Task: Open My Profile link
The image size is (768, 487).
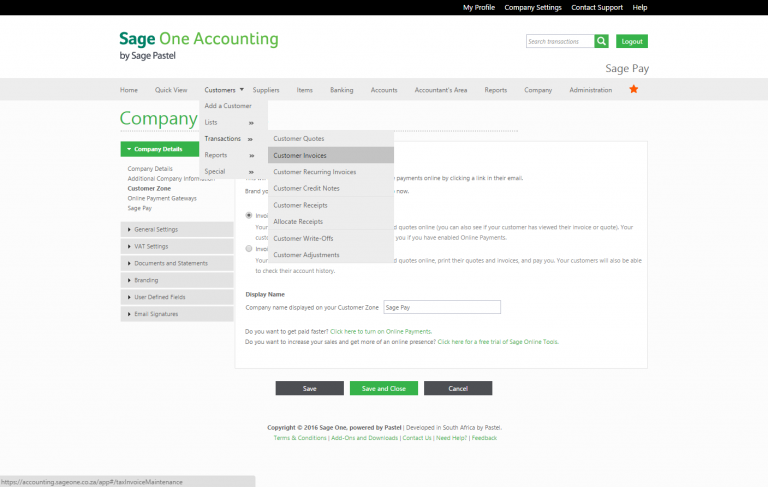Action: point(479,7)
